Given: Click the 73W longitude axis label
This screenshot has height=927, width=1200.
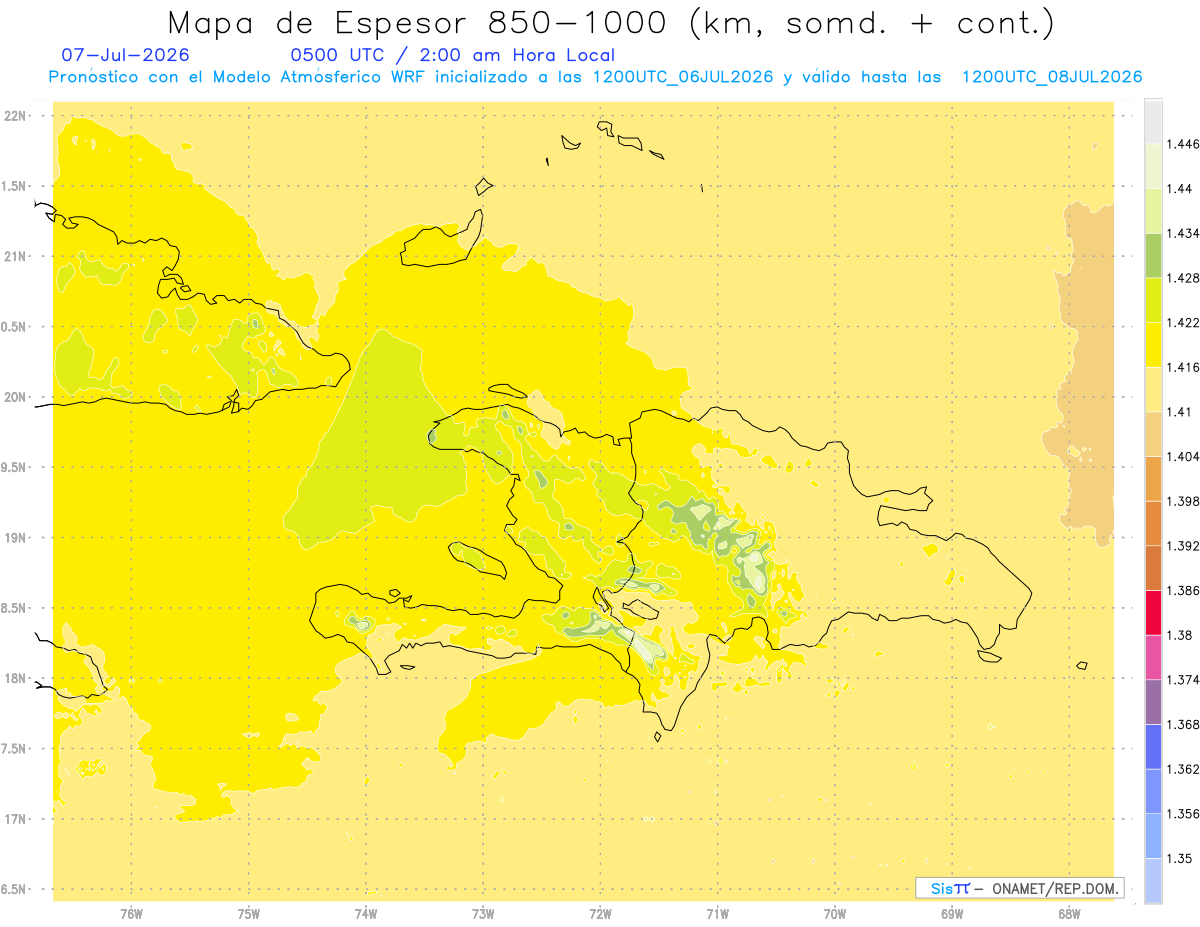Looking at the screenshot, I should pyautogui.click(x=483, y=913).
